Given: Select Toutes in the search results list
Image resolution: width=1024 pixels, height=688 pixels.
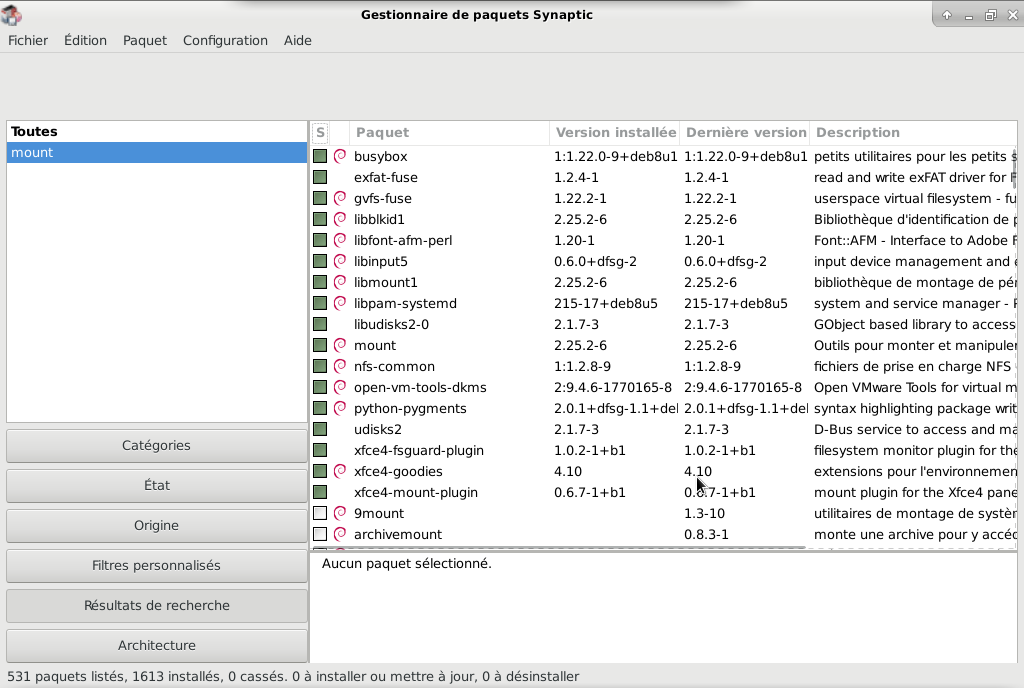Looking at the screenshot, I should point(157,131).
